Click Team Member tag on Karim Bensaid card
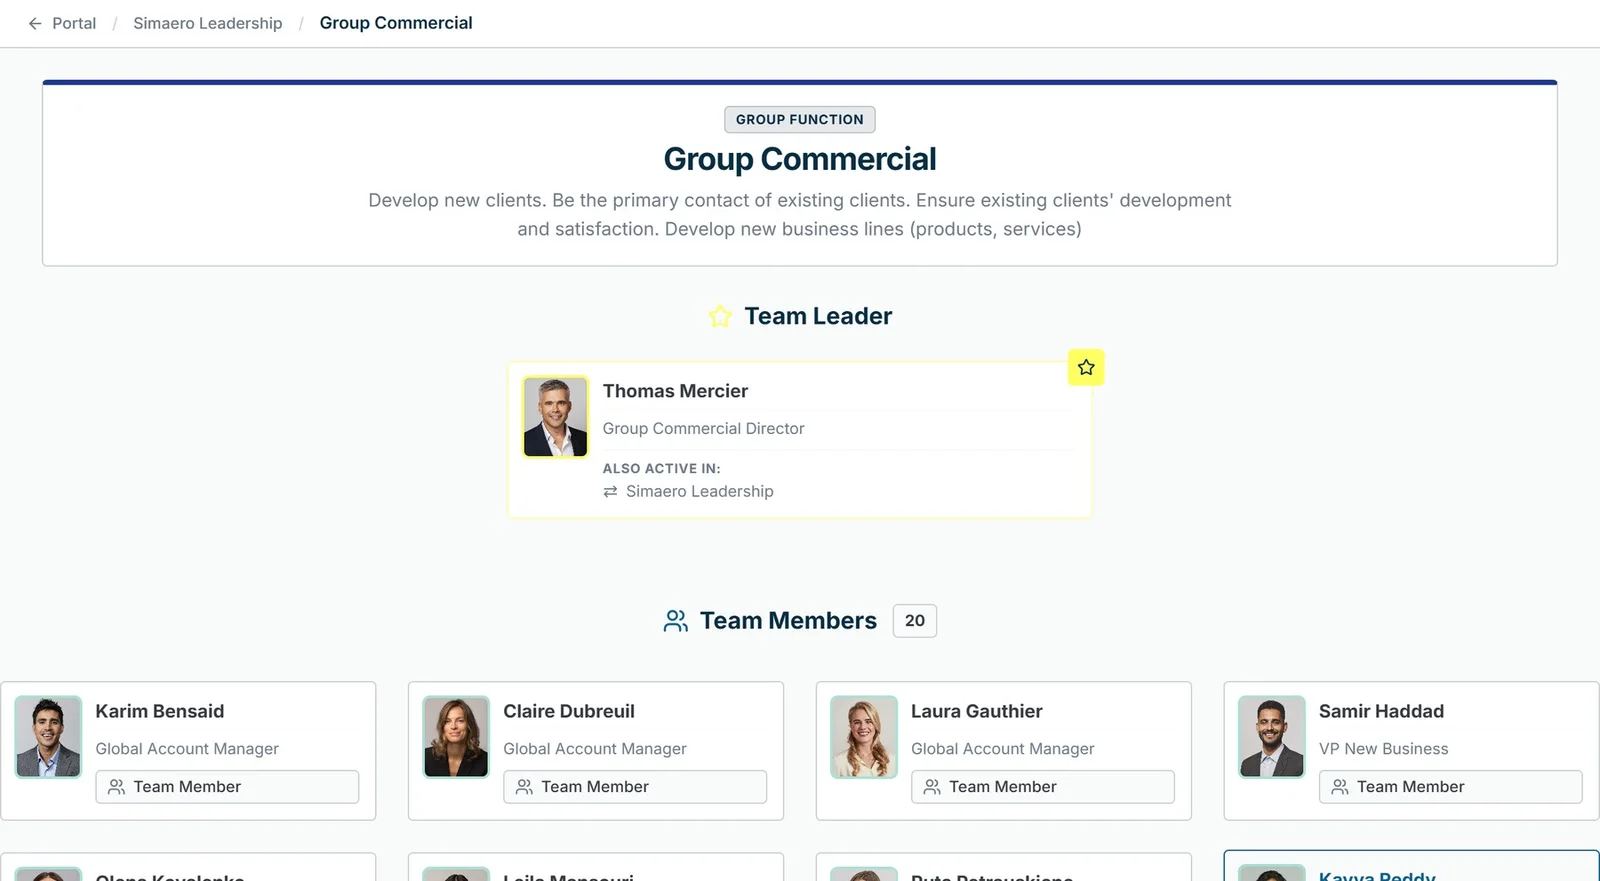1600x881 pixels. point(227,787)
